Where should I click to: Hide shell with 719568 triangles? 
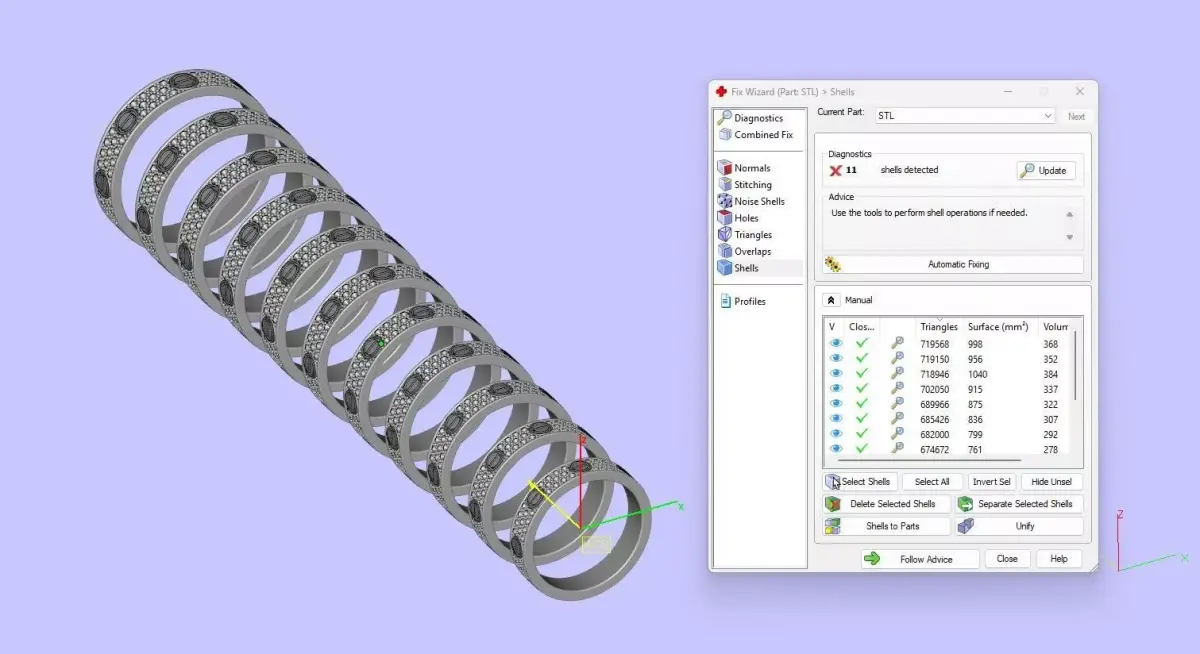point(835,343)
